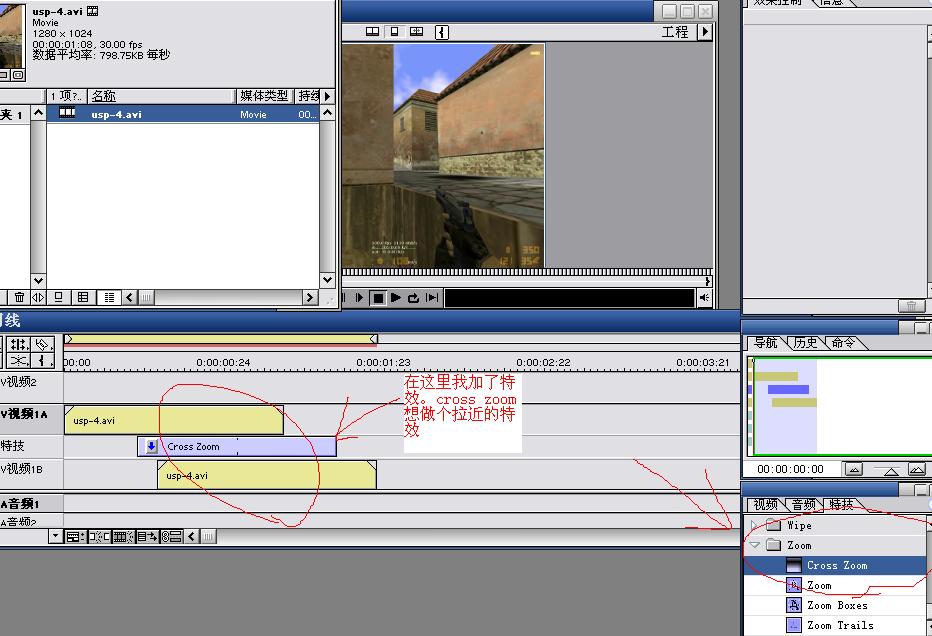Screen dimensions: 932x636
Task: Select the razor tool in timeline toolbox
Action: tap(42, 344)
